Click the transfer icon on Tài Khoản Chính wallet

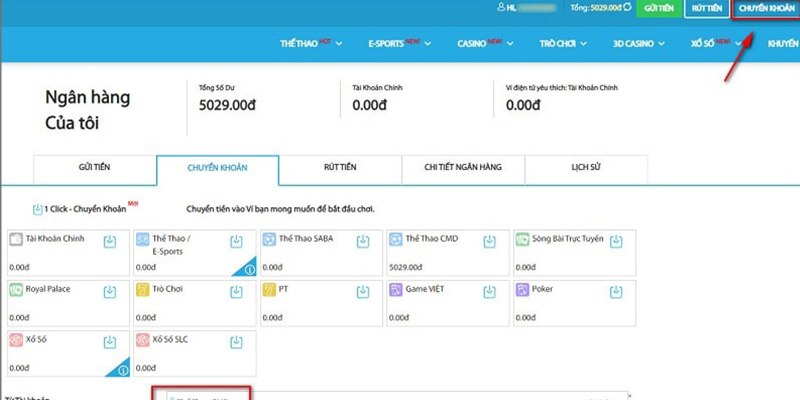click(x=110, y=242)
